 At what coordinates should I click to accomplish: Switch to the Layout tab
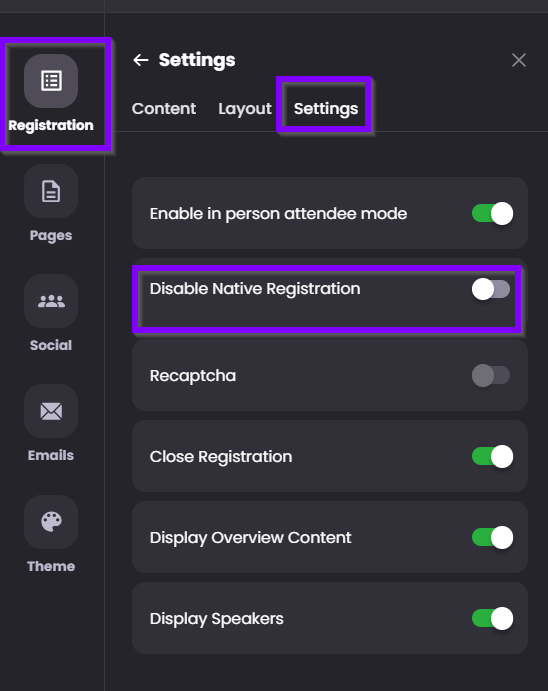(x=245, y=108)
